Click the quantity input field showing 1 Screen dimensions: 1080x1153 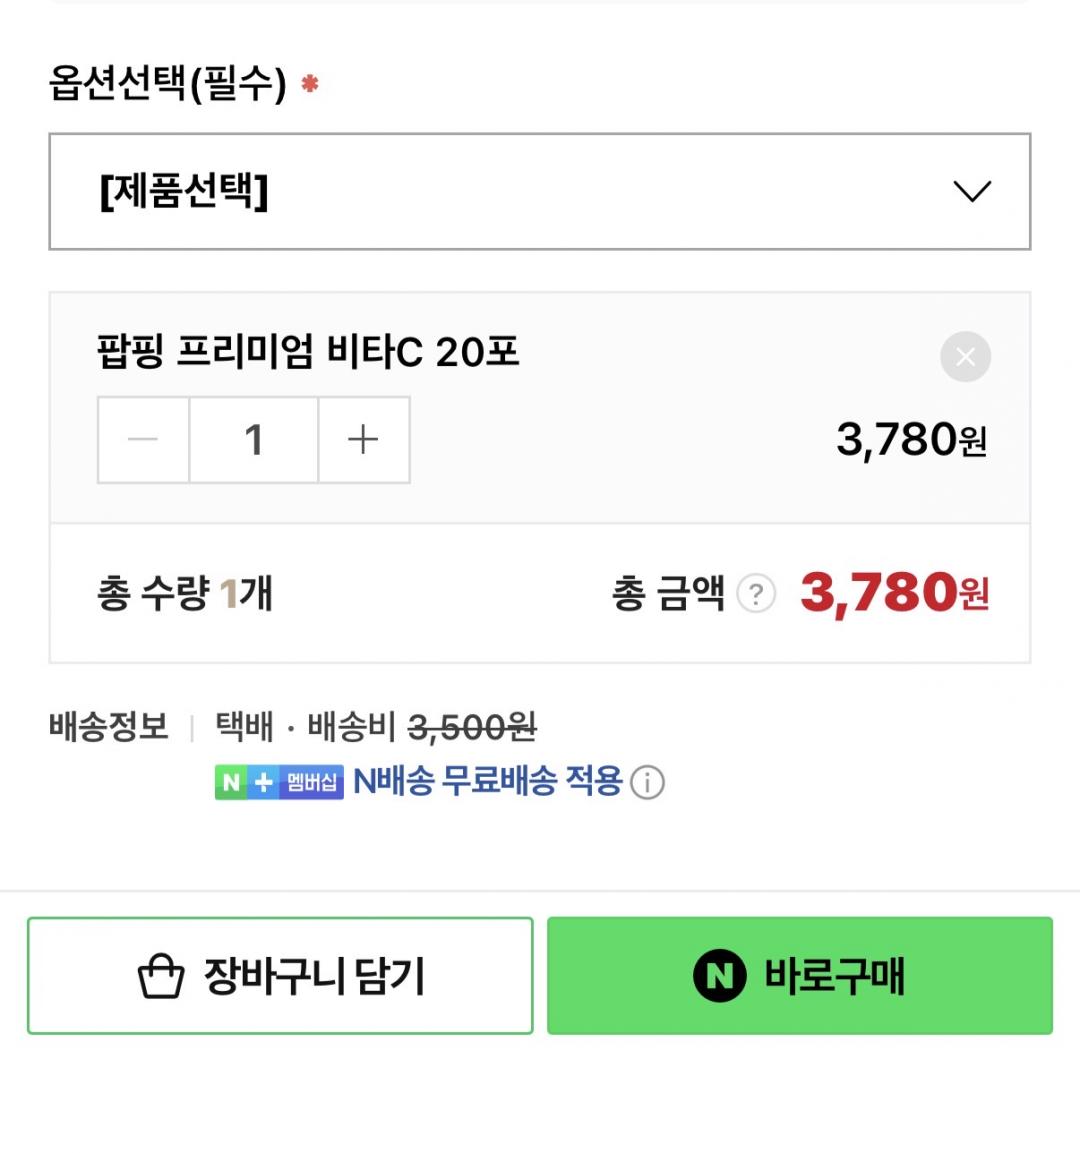253,440
